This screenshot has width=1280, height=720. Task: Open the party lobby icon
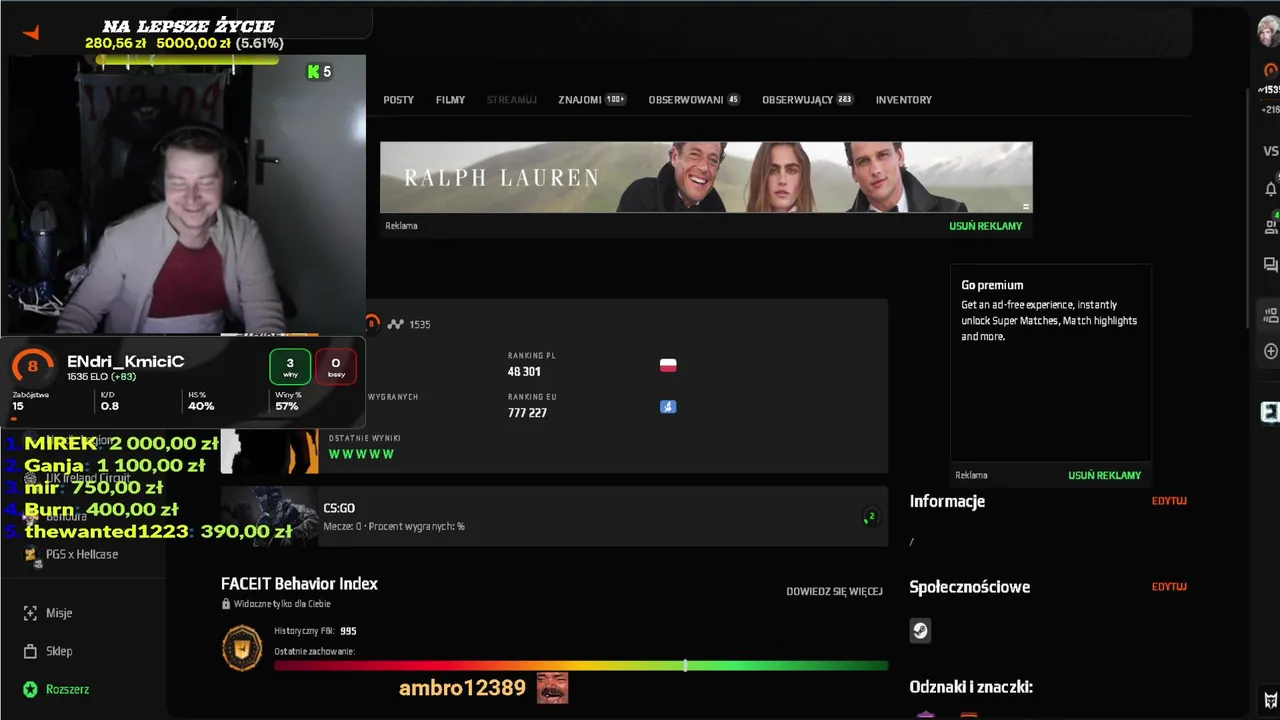click(x=1271, y=315)
